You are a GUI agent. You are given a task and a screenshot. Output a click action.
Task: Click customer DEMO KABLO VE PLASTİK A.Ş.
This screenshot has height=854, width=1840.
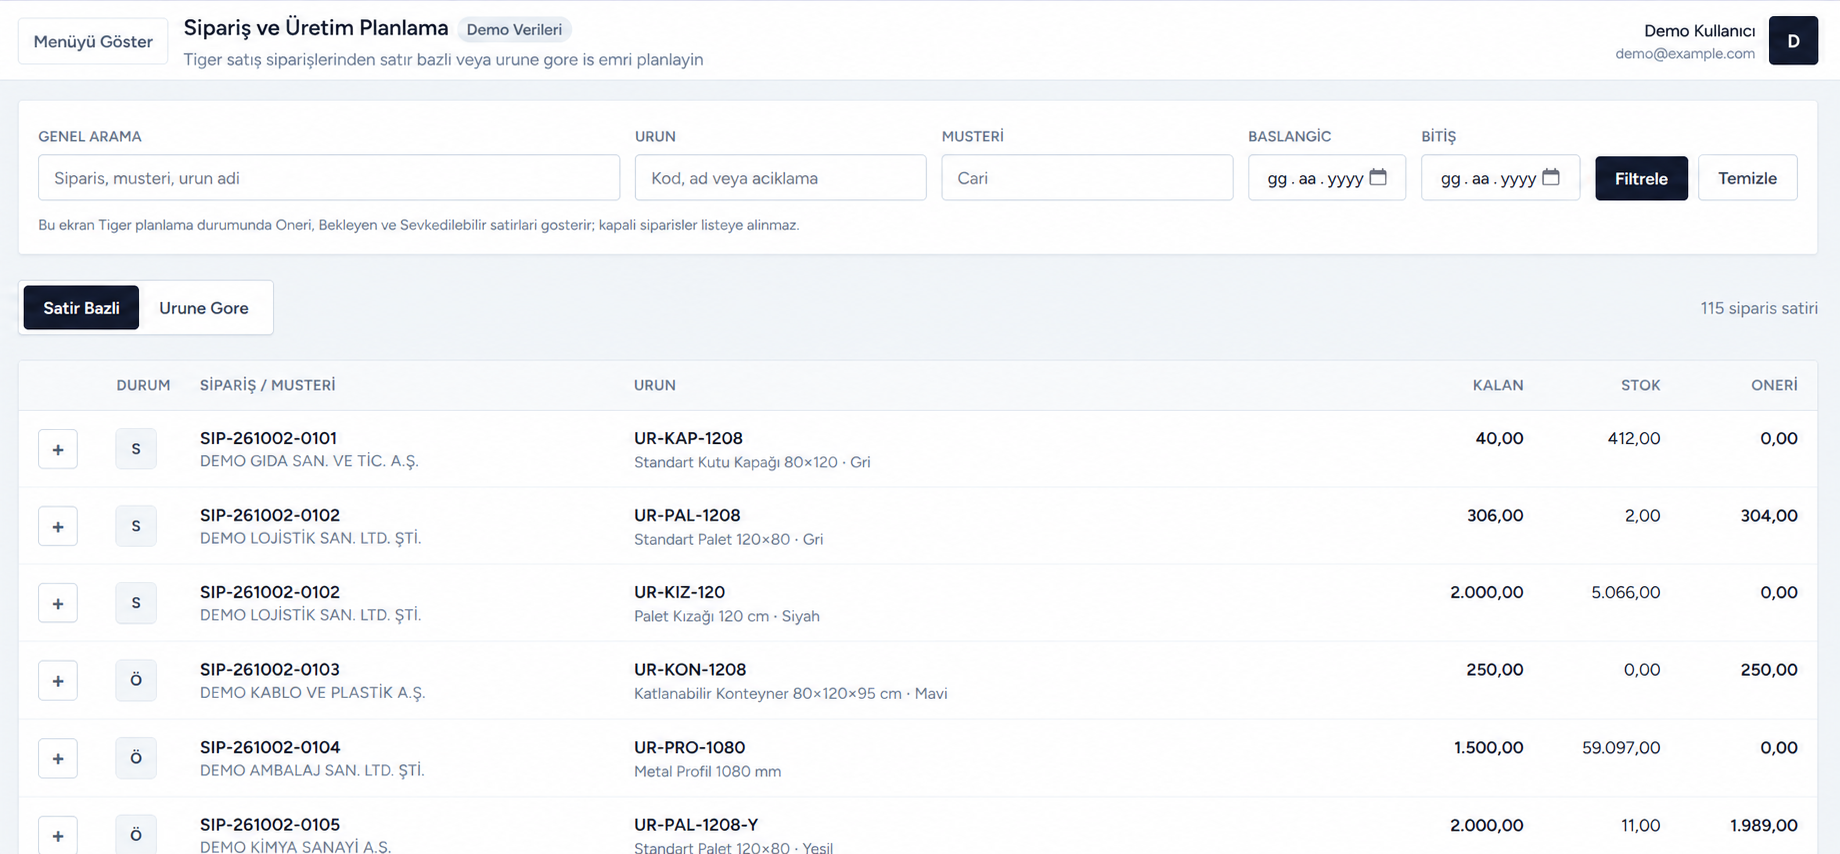click(312, 693)
